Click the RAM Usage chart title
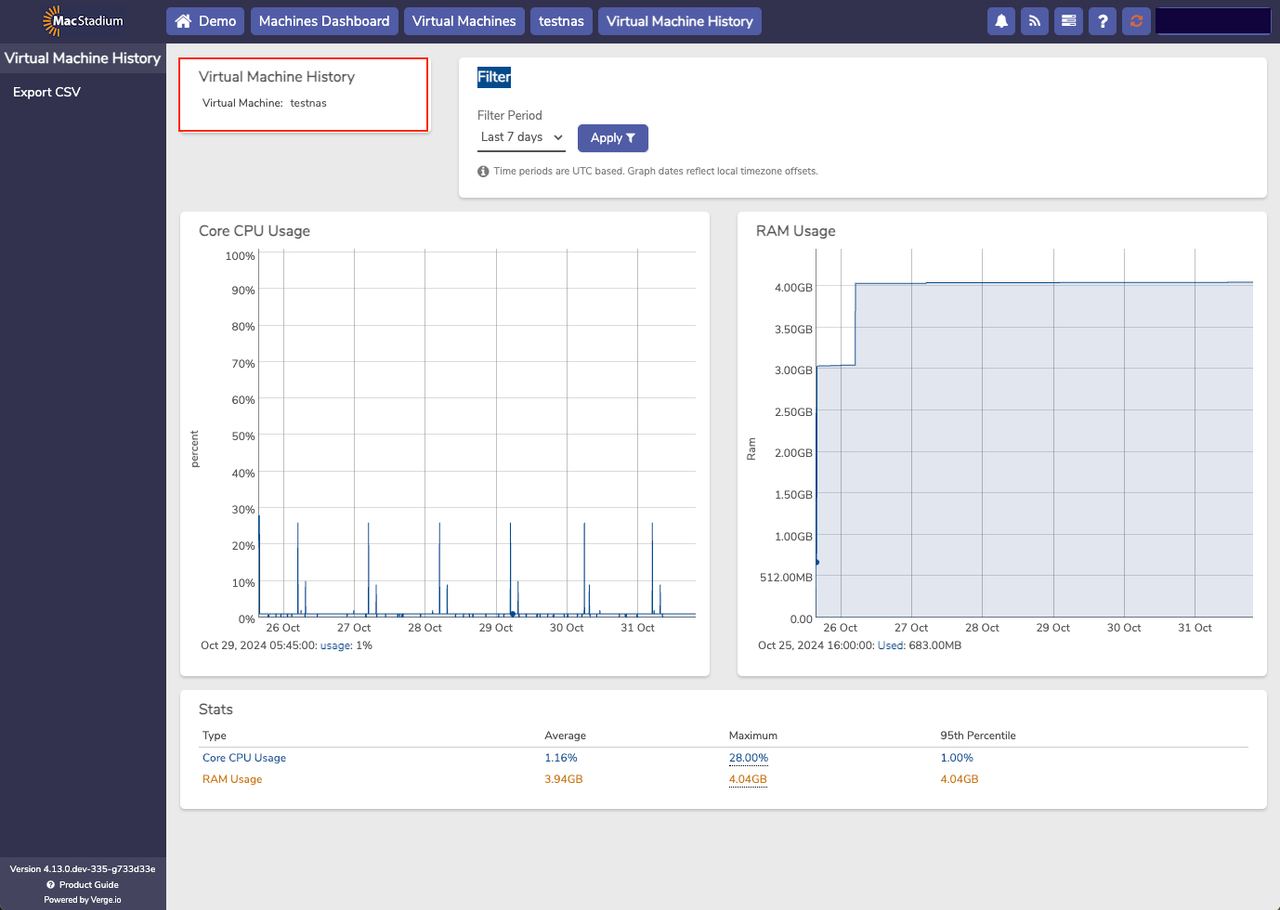This screenshot has height=910, width=1280. (795, 231)
